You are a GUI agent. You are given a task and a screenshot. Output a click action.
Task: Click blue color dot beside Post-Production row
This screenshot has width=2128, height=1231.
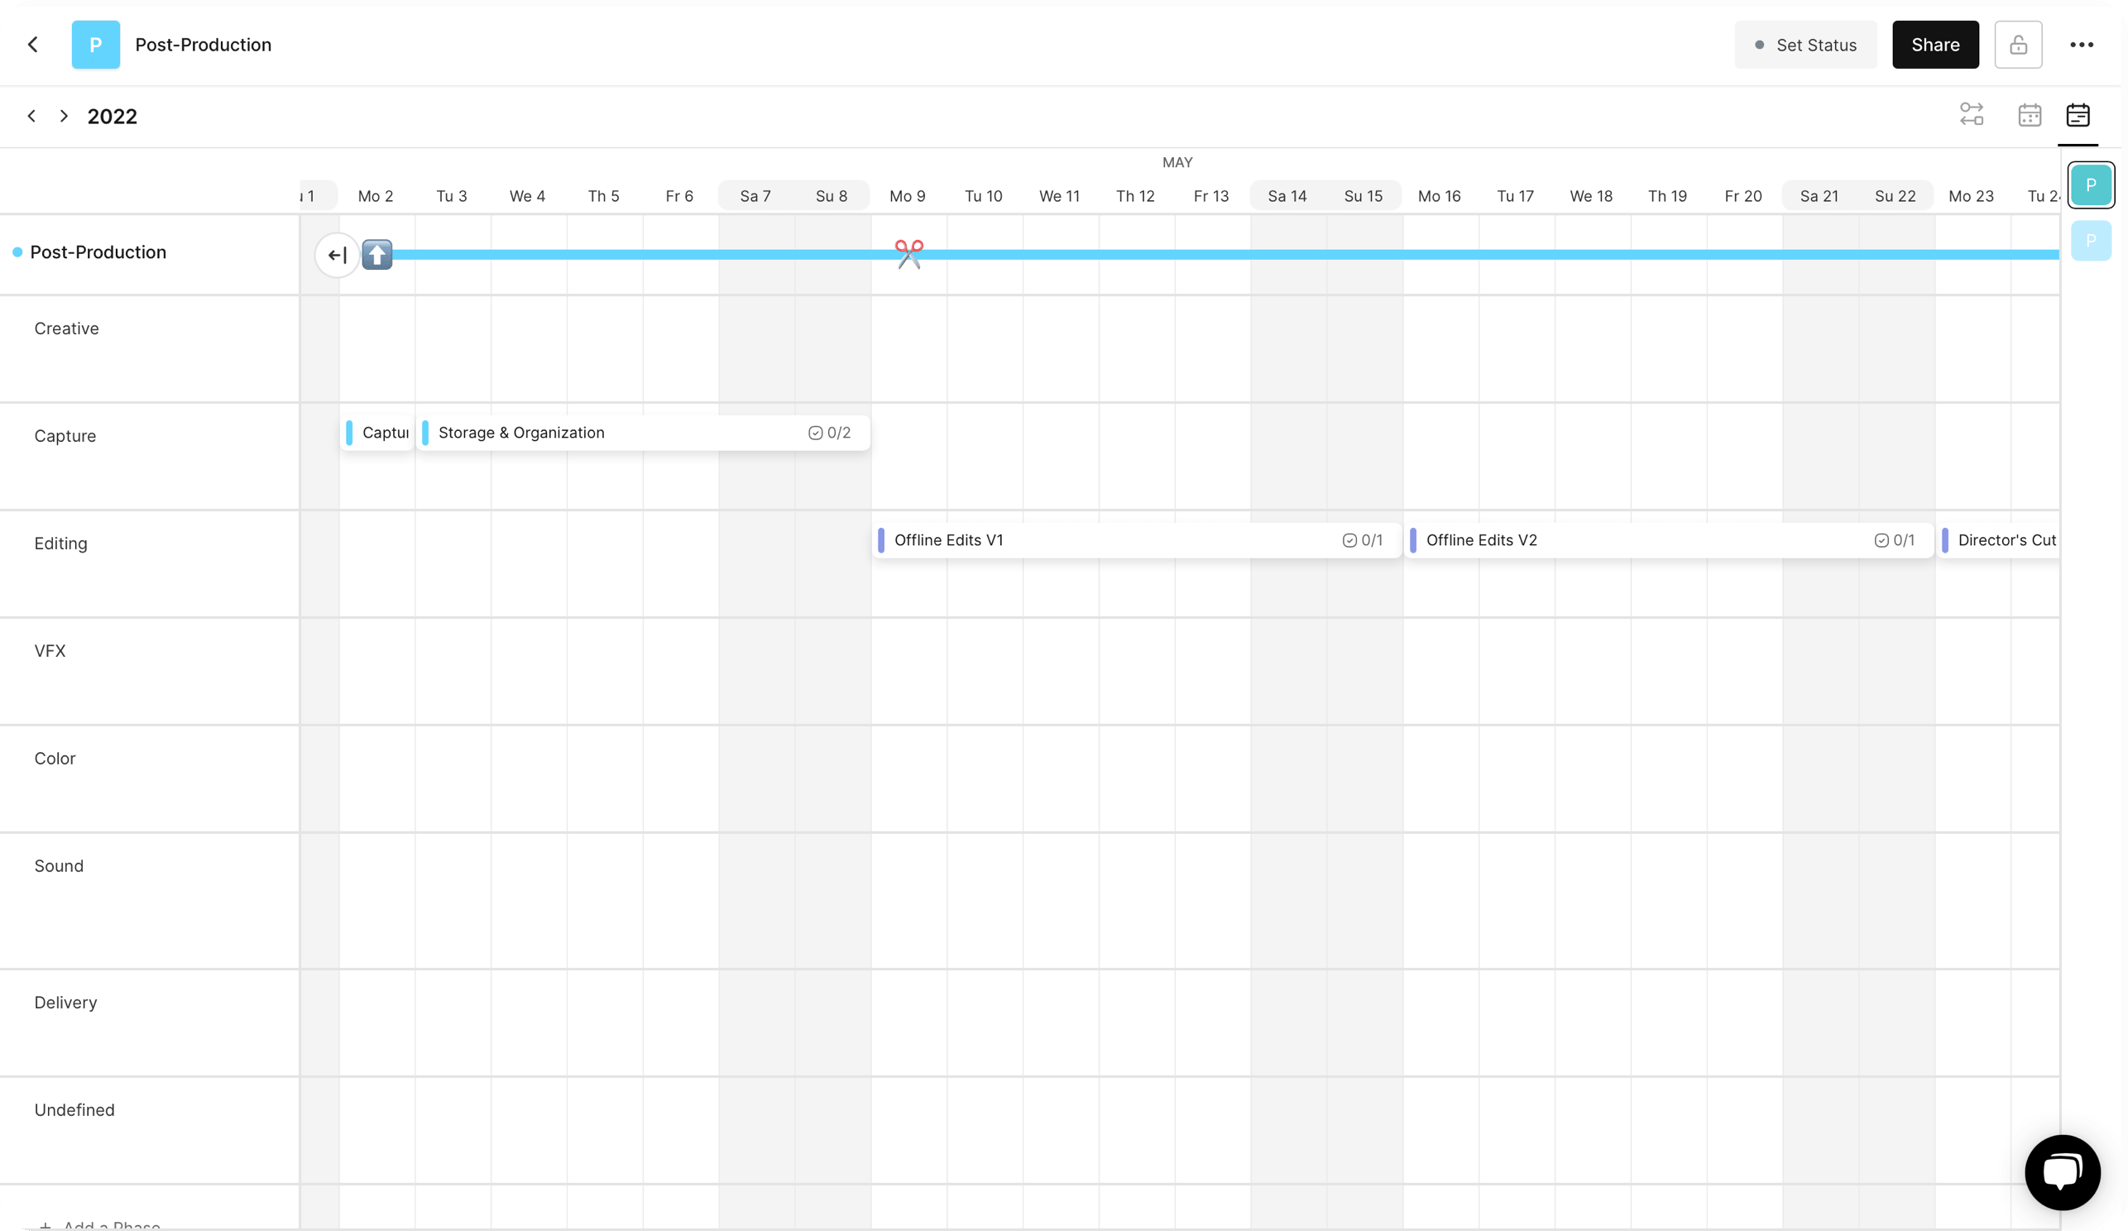(17, 252)
